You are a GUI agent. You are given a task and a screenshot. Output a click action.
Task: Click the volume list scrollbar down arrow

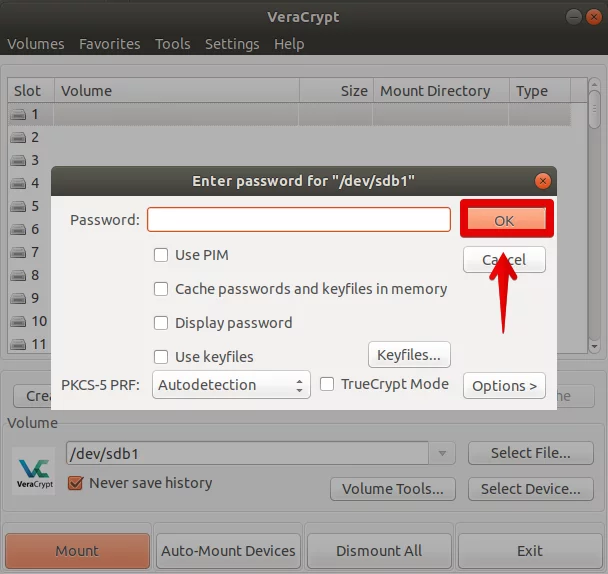click(594, 346)
